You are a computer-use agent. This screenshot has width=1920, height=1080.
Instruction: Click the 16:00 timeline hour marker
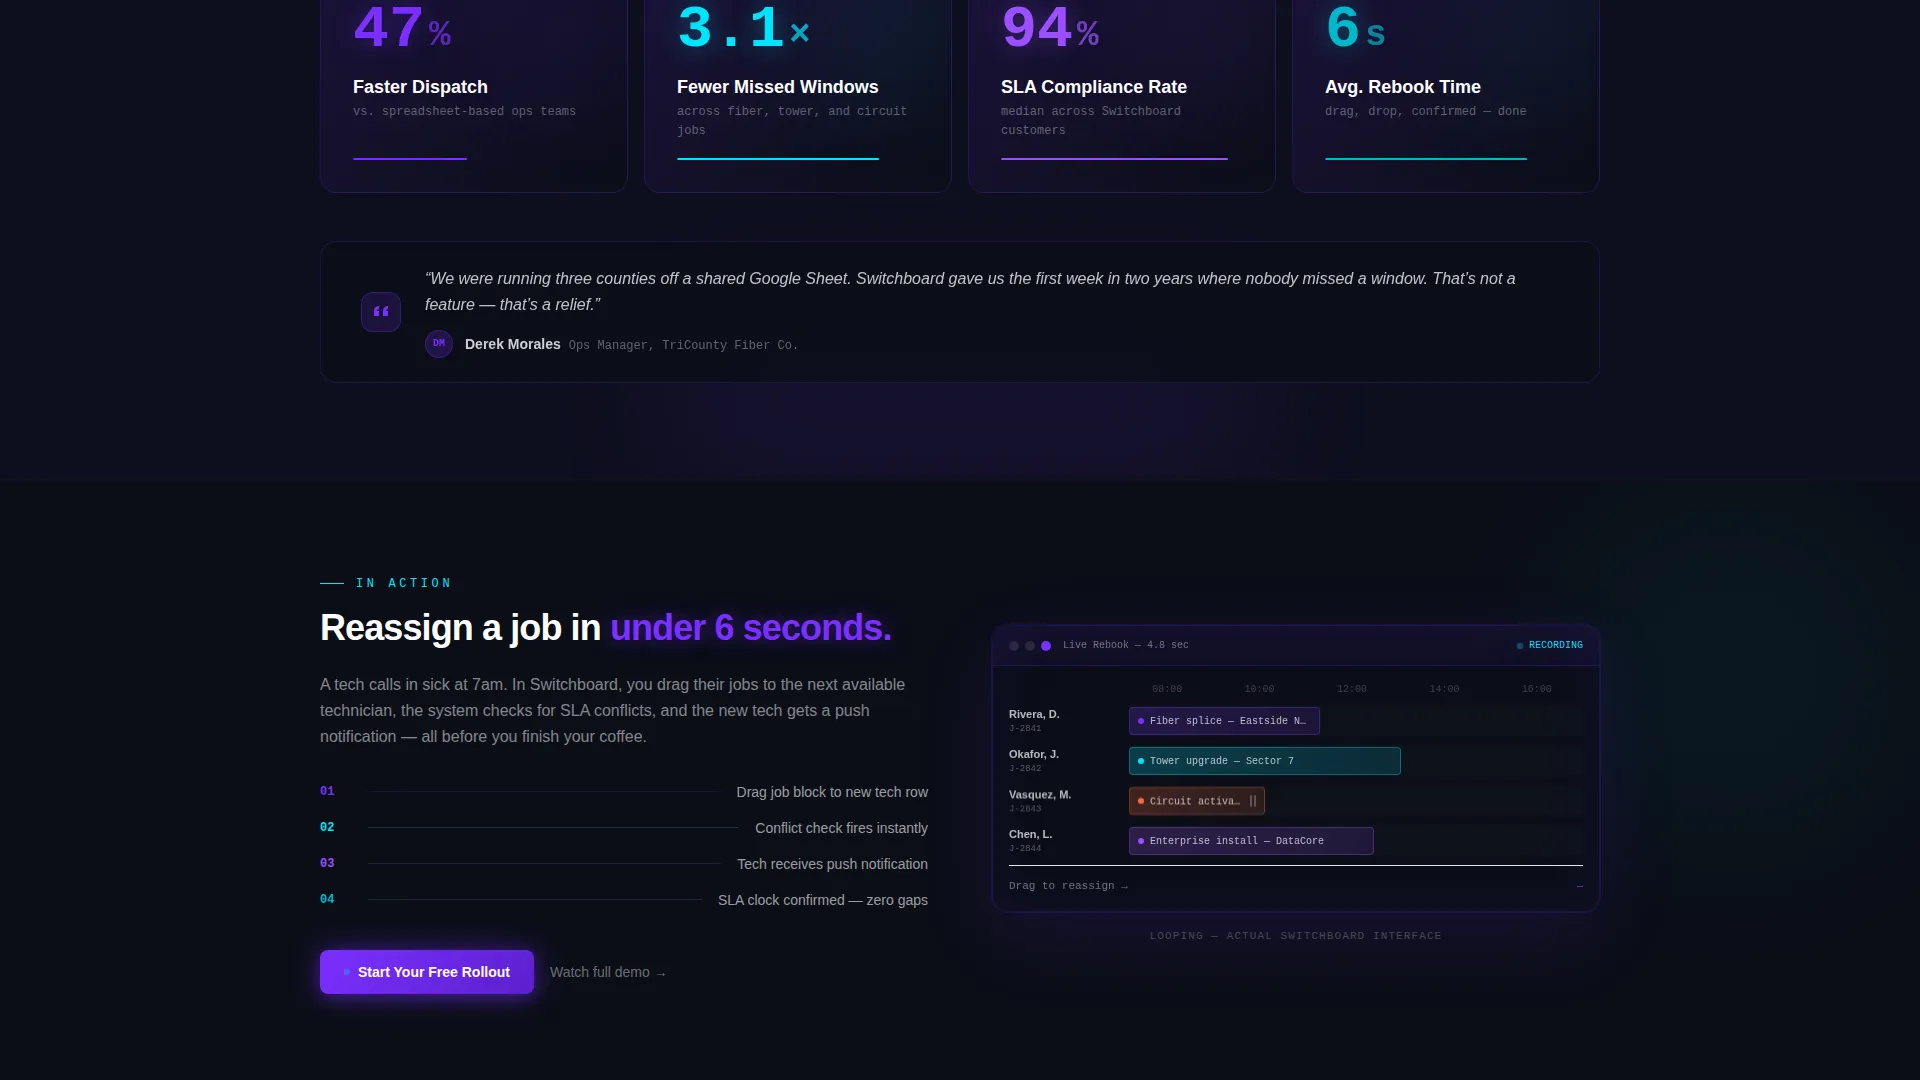[x=1537, y=689]
